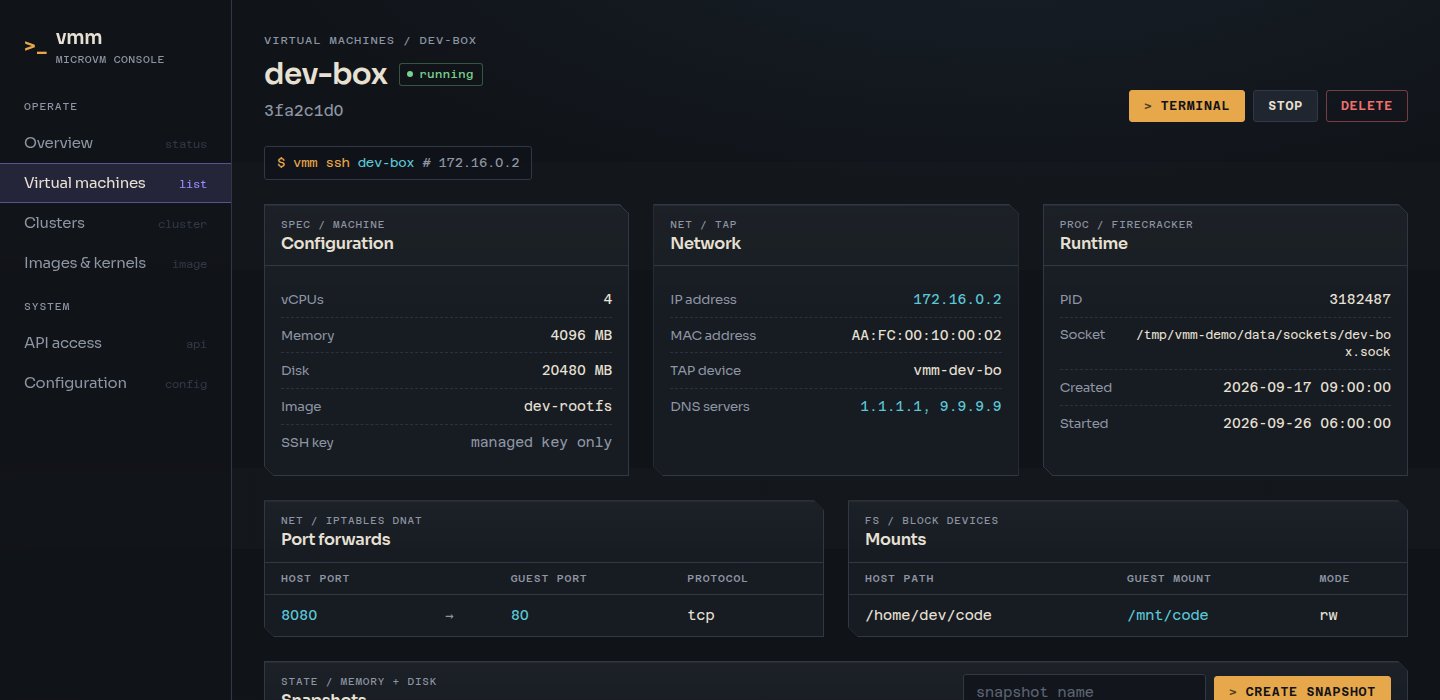Click the Memory value 4096 MB
The image size is (1440, 700).
pos(581,335)
